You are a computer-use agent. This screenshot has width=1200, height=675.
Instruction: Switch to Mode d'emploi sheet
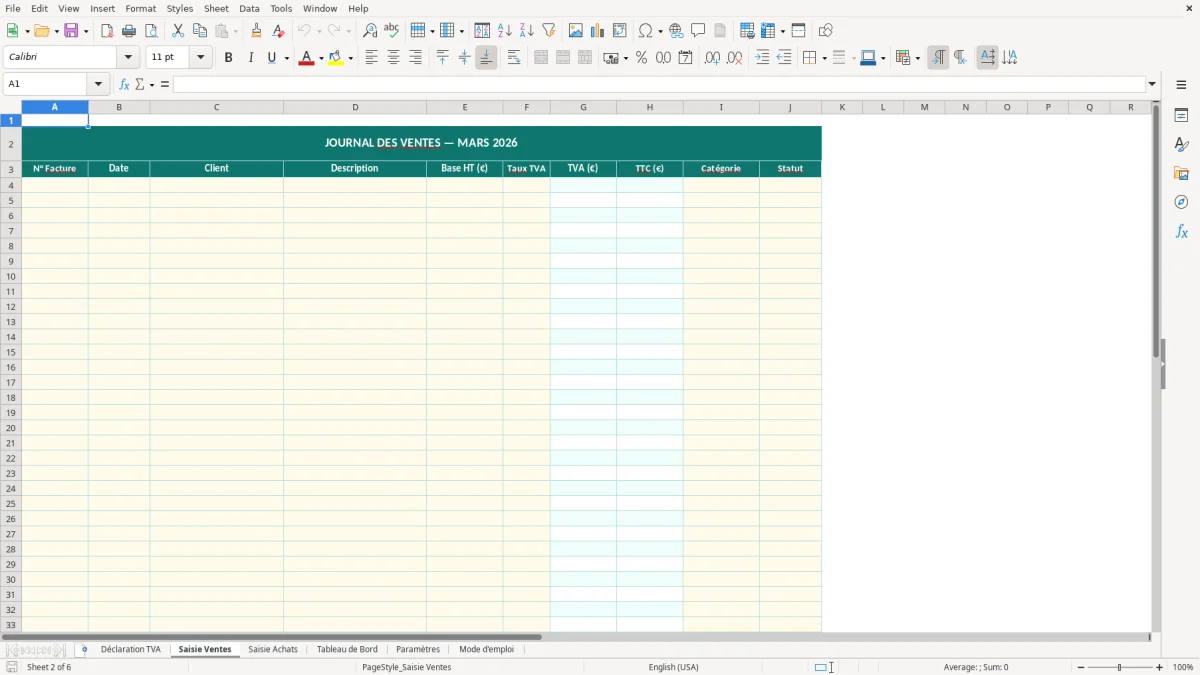click(x=486, y=650)
